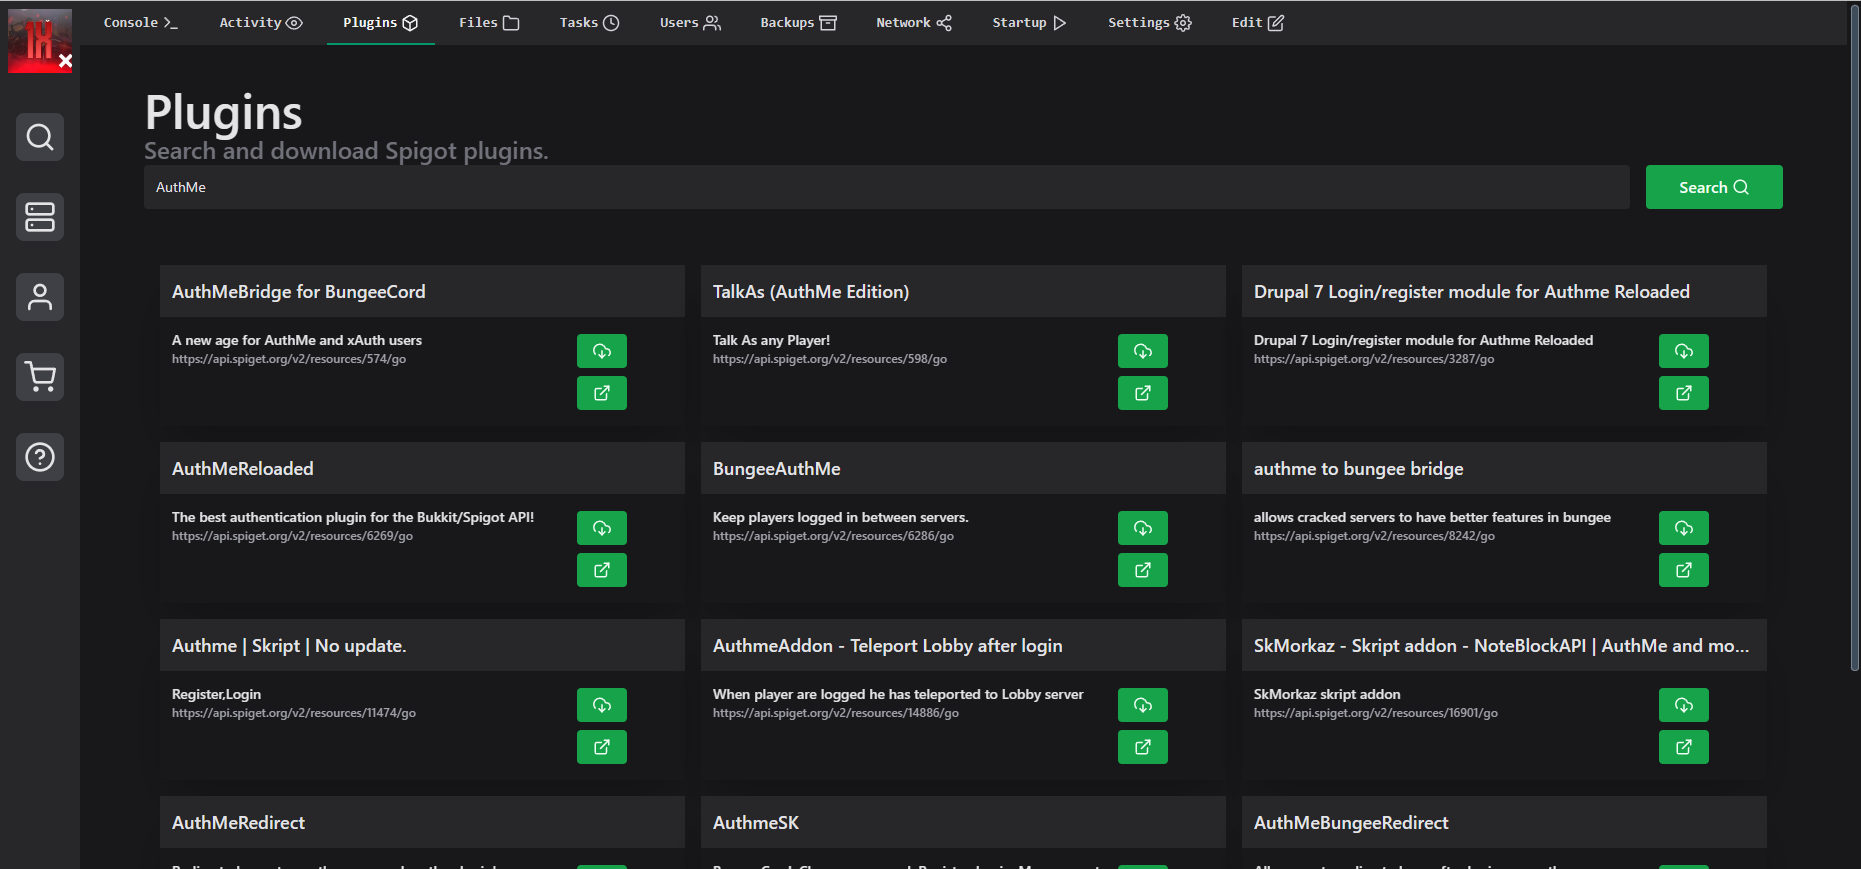Open the Backups tab

pos(798,22)
